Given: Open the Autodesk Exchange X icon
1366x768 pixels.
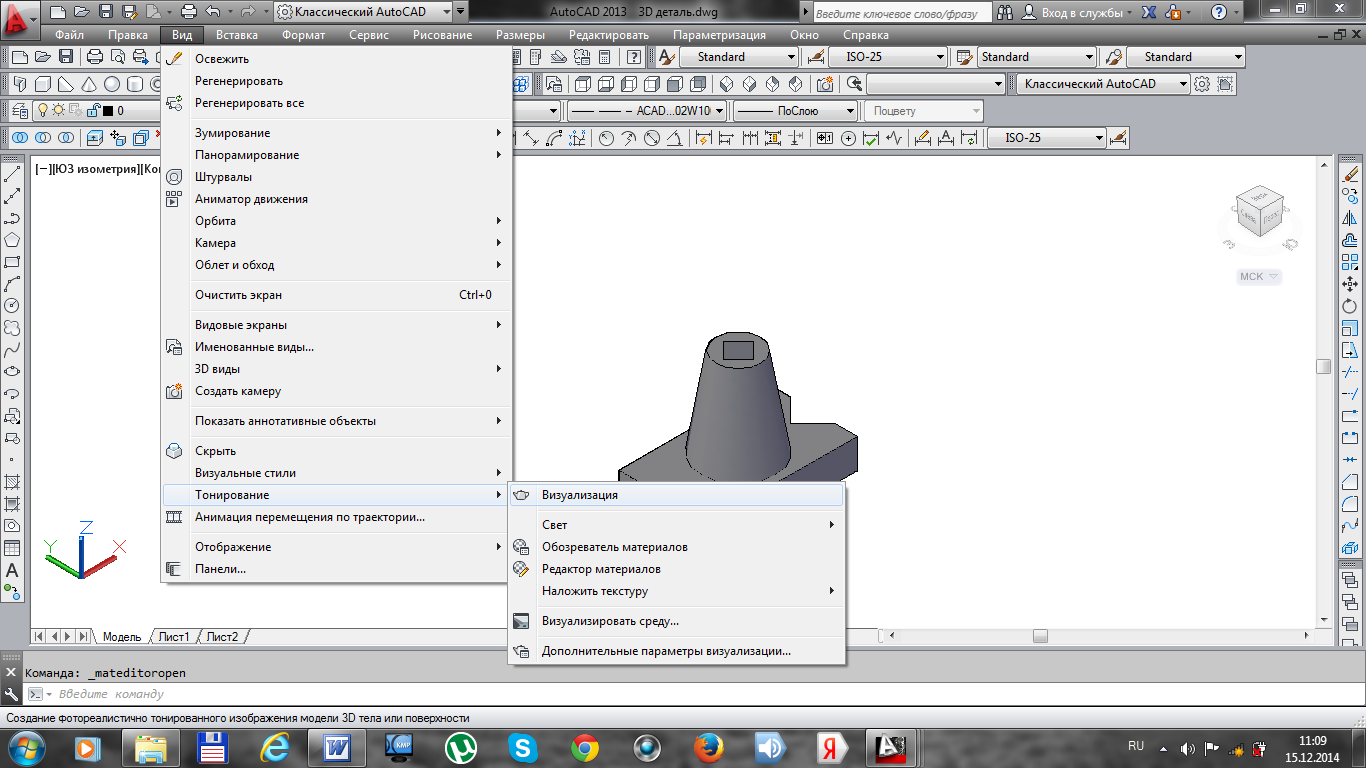Looking at the screenshot, I should [x=1149, y=12].
